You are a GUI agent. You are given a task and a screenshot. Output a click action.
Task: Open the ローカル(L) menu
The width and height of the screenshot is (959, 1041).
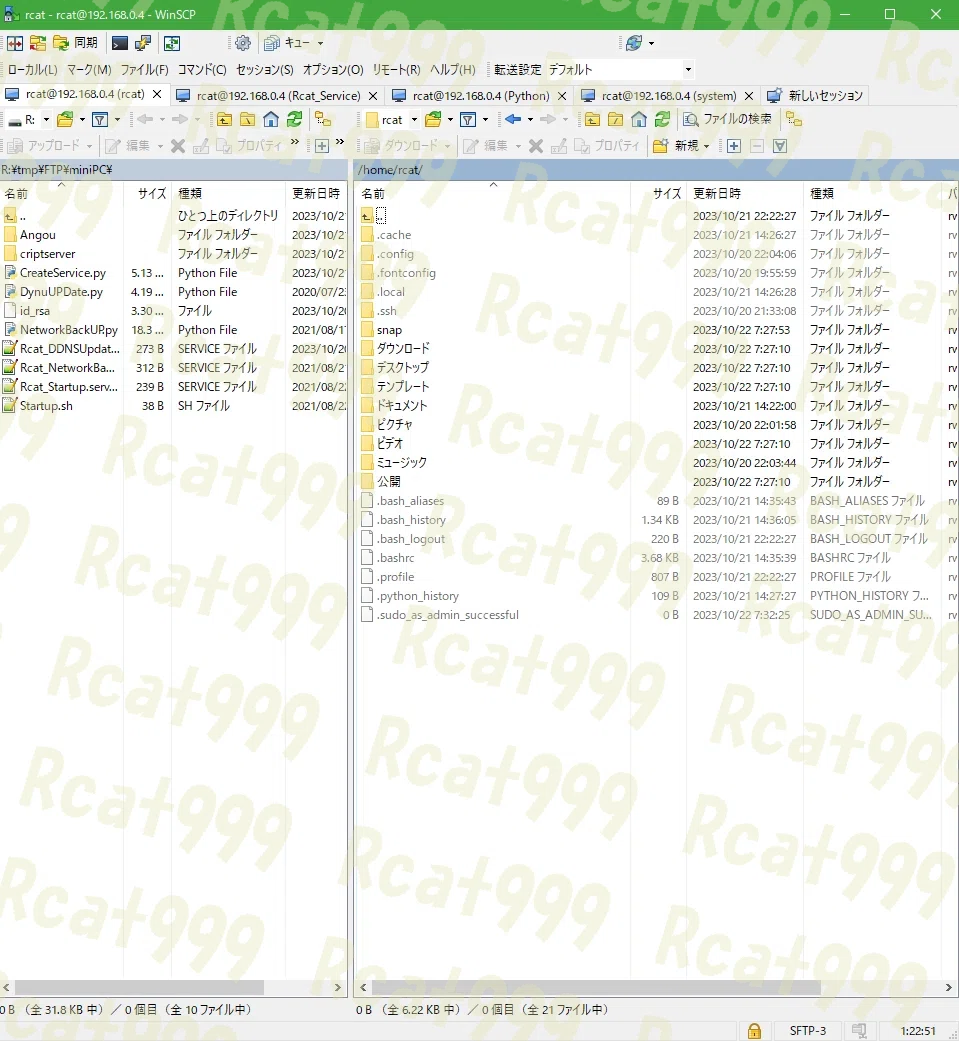[x=33, y=69]
